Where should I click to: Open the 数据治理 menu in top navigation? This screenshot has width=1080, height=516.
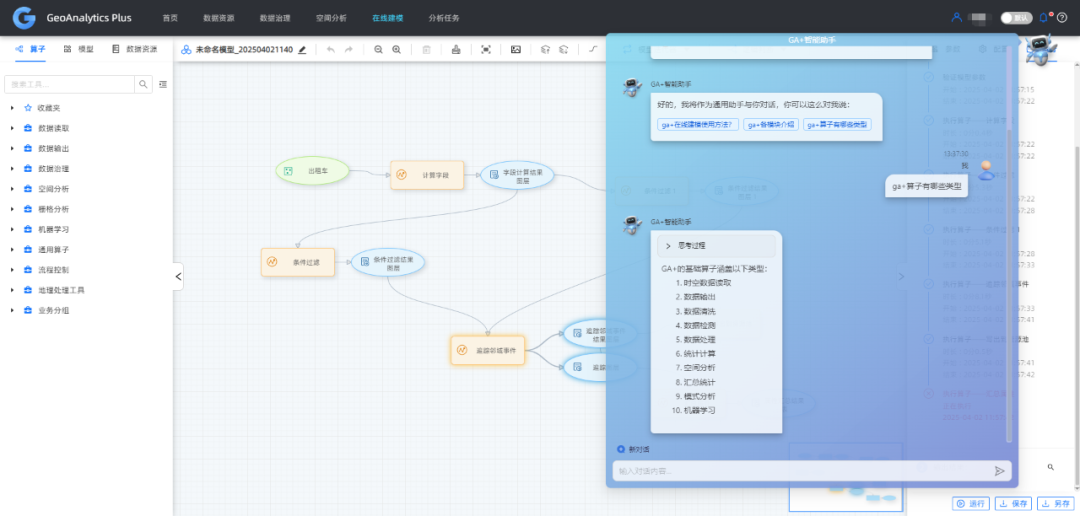(275, 18)
